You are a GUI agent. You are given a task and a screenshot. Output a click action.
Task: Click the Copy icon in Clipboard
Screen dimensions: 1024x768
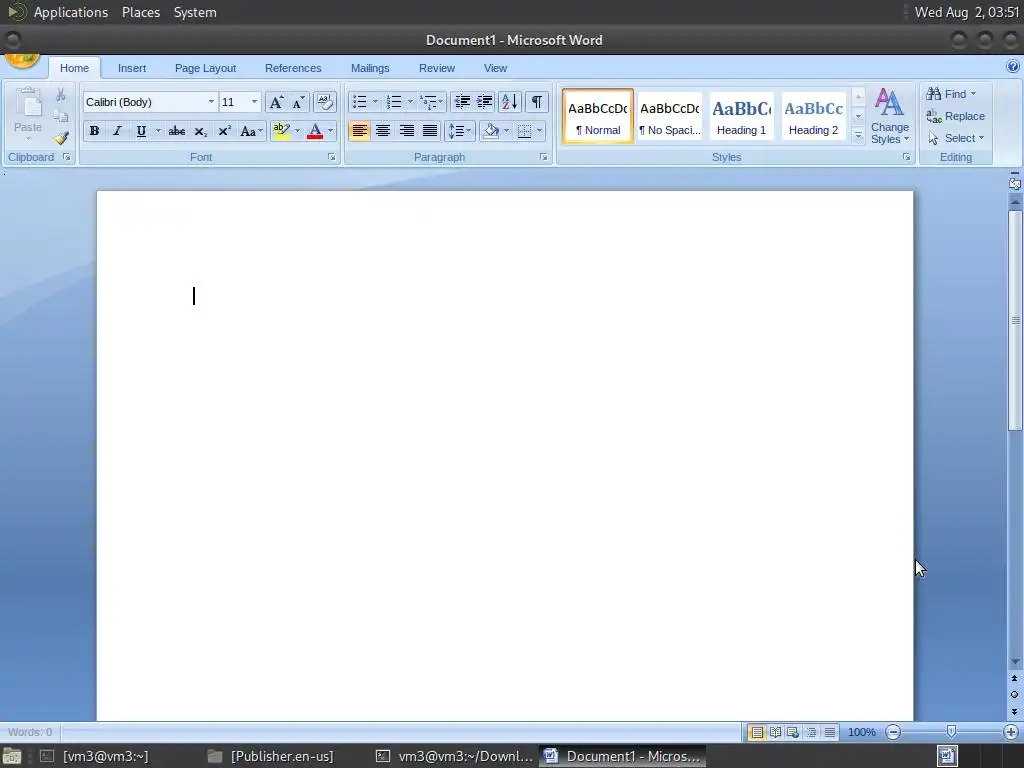pos(60,117)
